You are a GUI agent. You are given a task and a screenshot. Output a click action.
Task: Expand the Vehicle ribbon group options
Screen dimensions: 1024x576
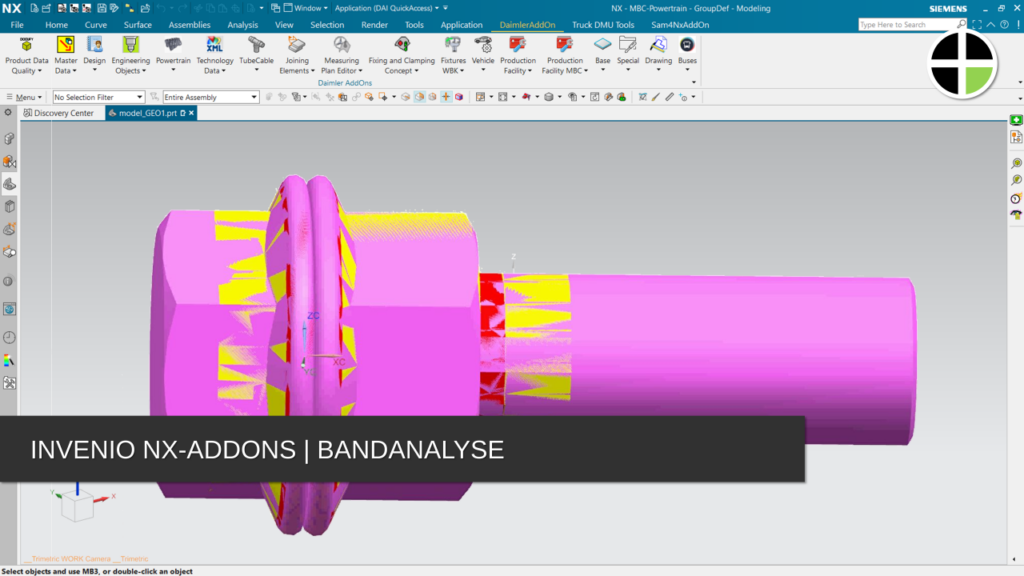click(484, 70)
